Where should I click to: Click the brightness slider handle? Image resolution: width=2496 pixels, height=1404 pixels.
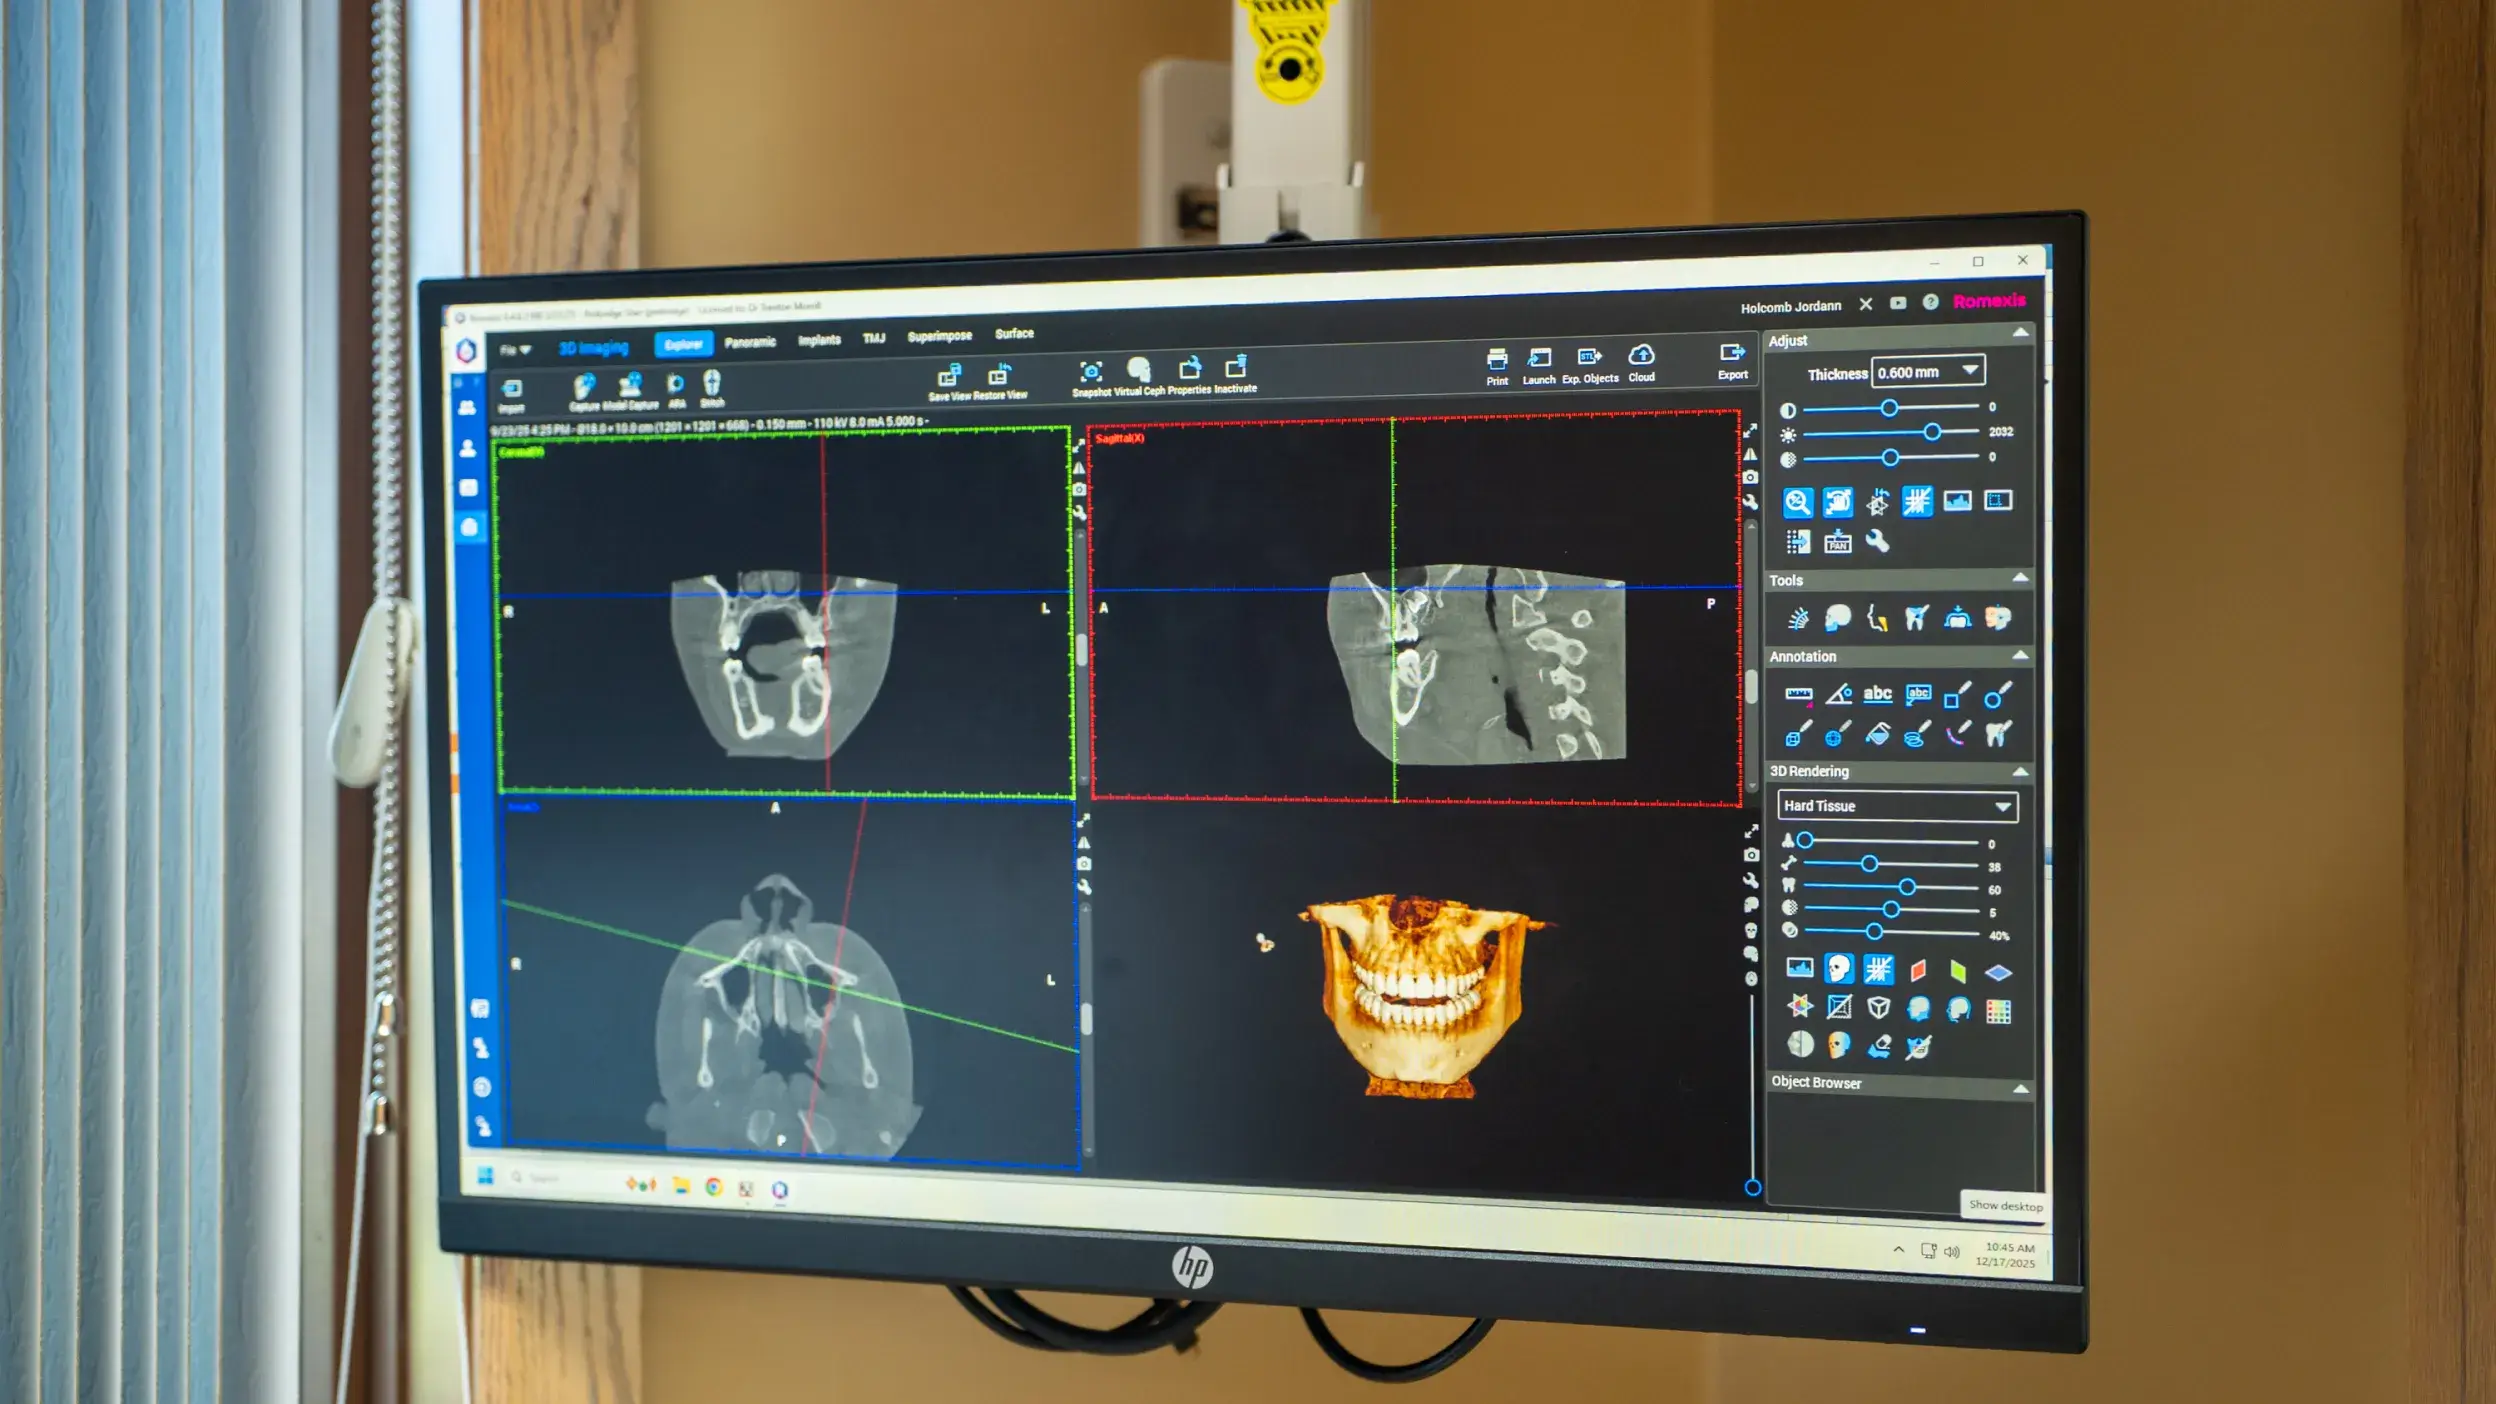[1932, 432]
